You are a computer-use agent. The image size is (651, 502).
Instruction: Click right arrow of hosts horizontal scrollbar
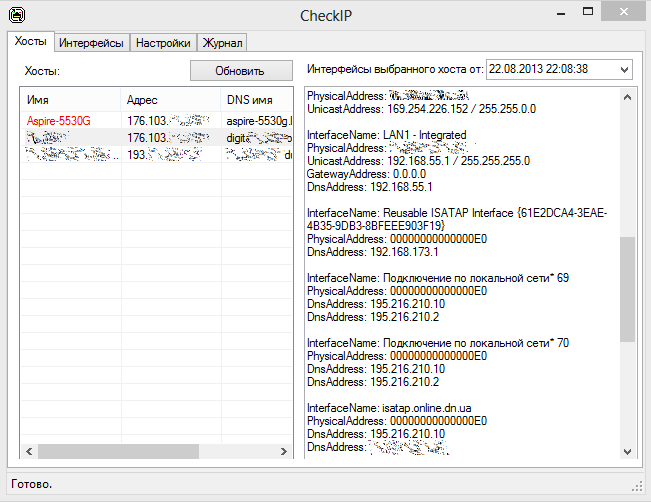click(x=284, y=451)
